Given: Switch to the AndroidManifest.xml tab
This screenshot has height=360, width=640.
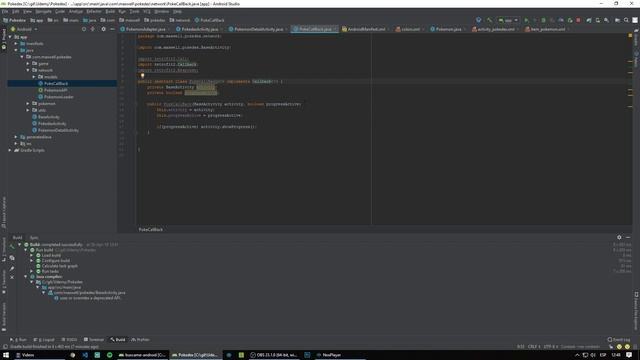Looking at the screenshot, I should coord(366,29).
